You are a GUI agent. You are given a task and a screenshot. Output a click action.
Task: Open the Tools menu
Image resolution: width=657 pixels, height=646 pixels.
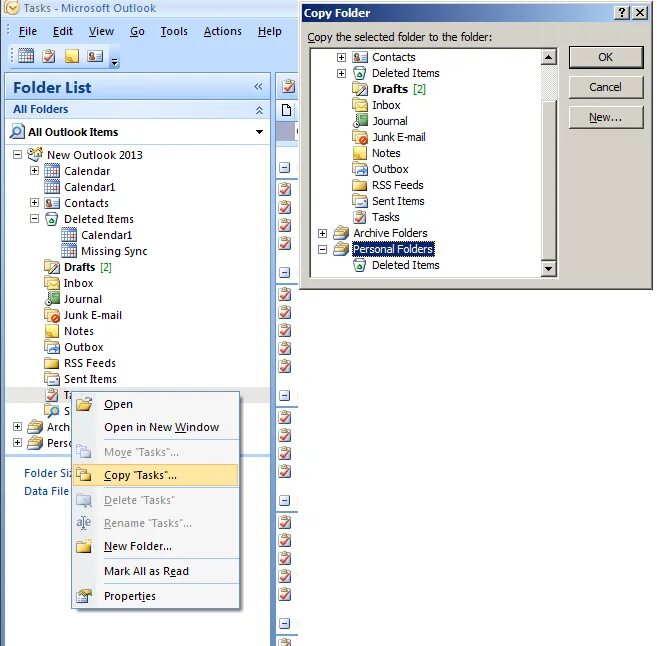(x=174, y=31)
